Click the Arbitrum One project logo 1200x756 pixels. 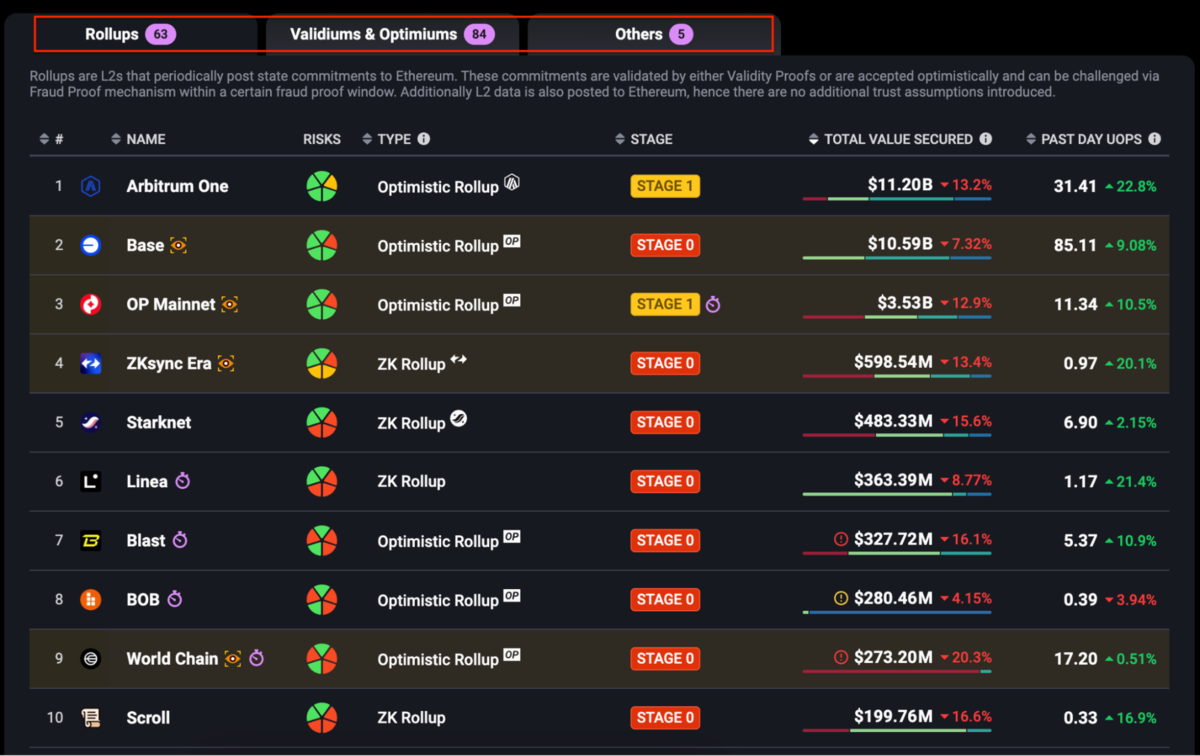91,186
